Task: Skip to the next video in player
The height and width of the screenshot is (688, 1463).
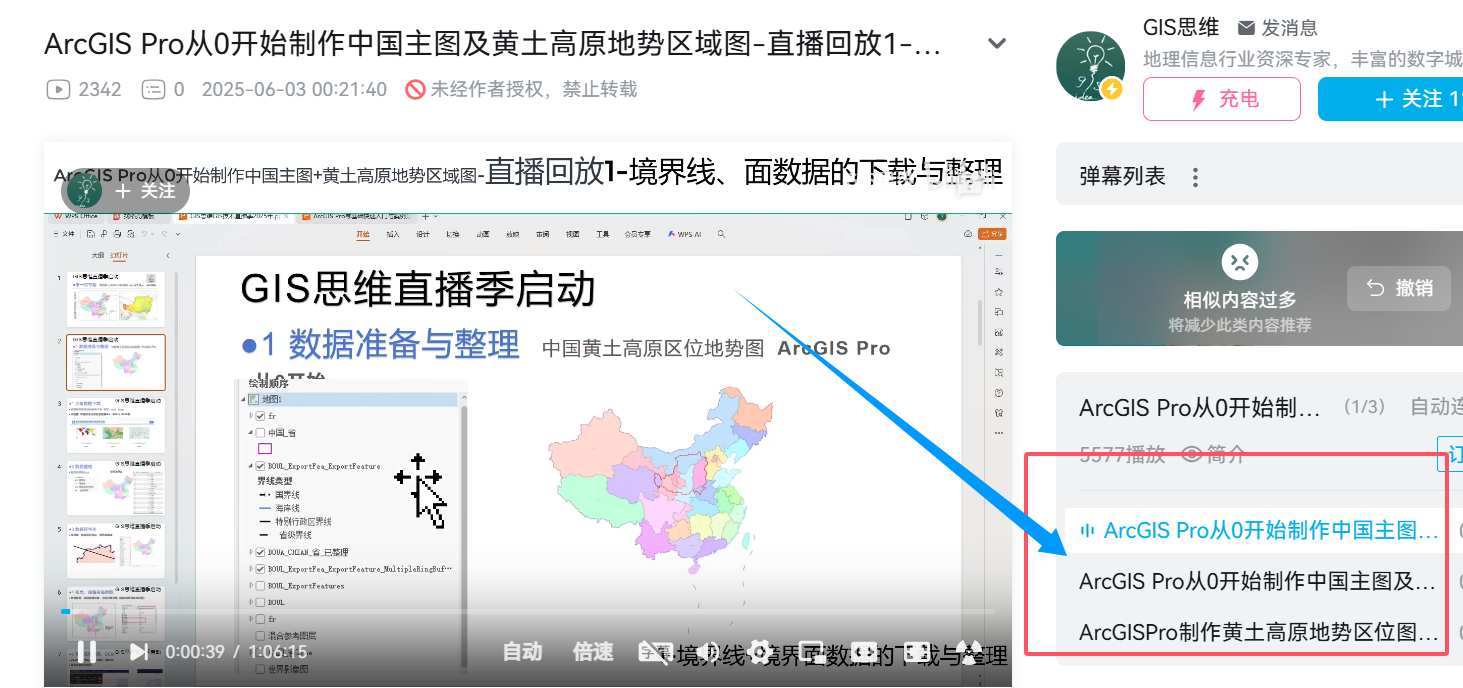Action: click(x=139, y=652)
